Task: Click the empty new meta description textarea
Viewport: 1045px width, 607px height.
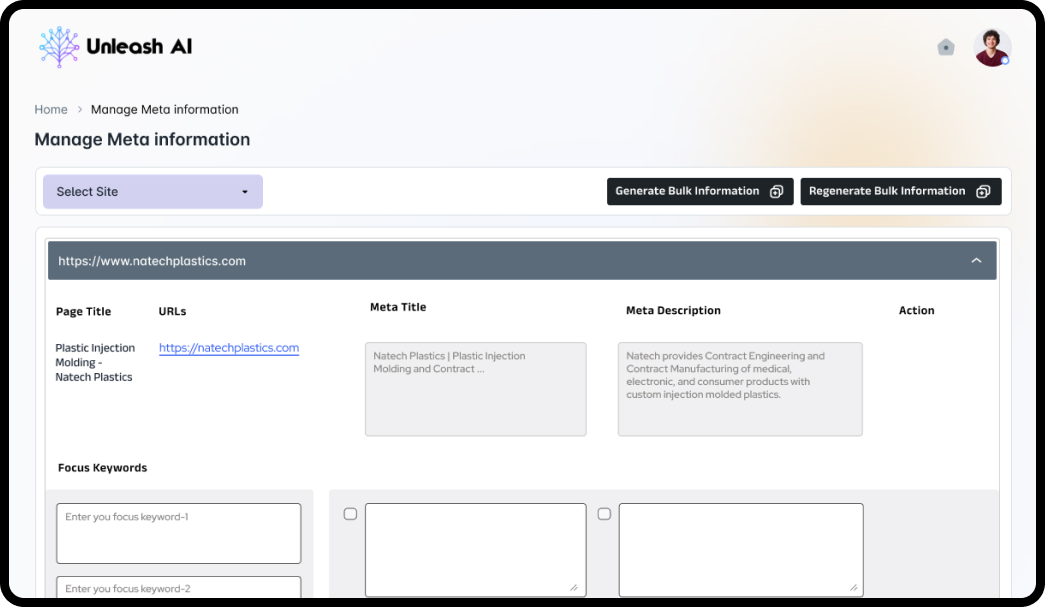Action: (741, 550)
